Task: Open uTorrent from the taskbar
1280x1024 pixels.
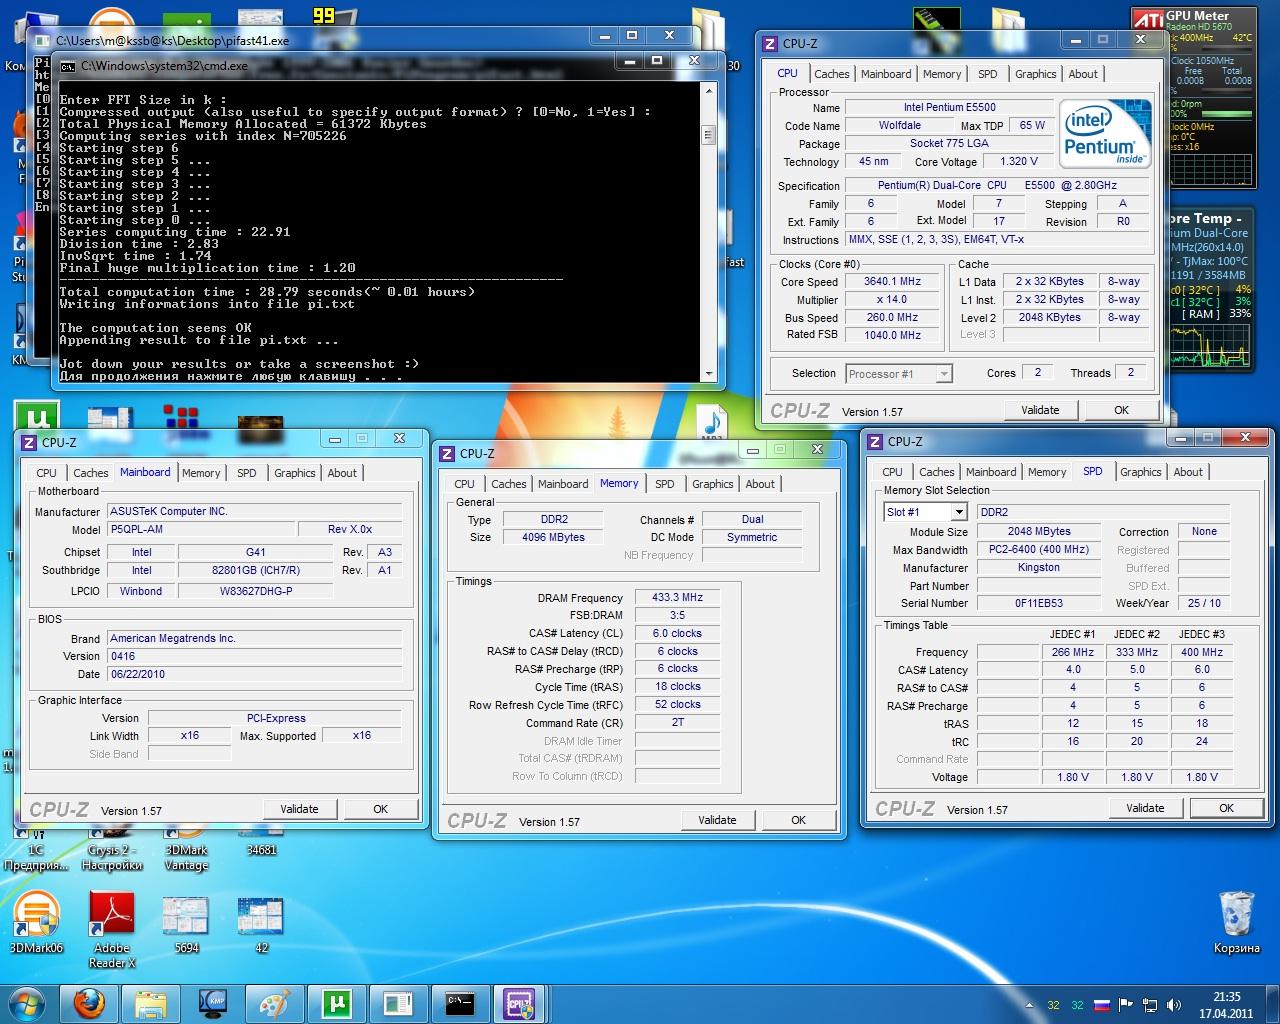Action: pos(335,1003)
